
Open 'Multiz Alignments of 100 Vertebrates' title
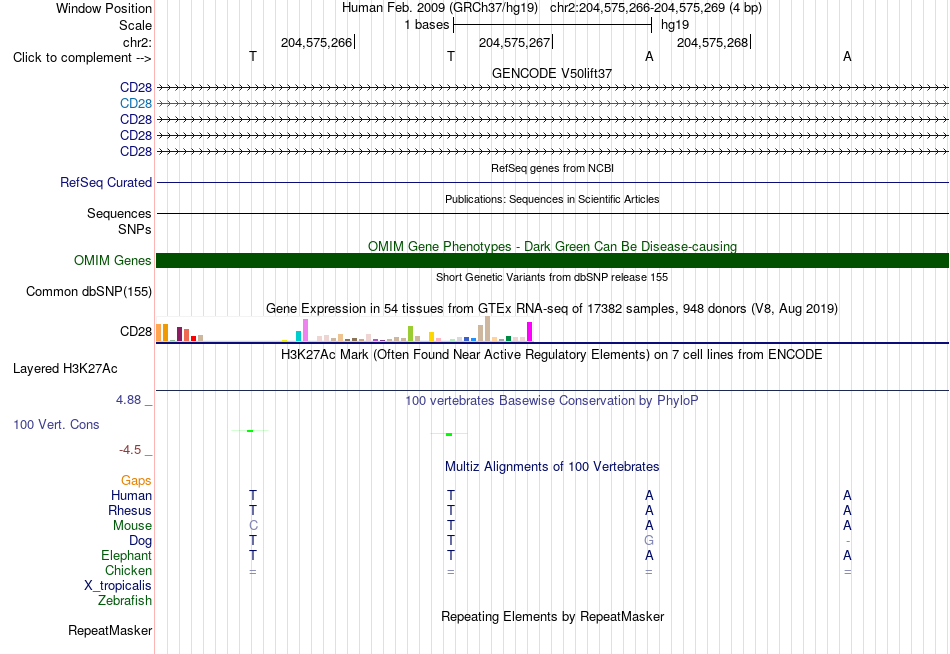[x=552, y=467]
